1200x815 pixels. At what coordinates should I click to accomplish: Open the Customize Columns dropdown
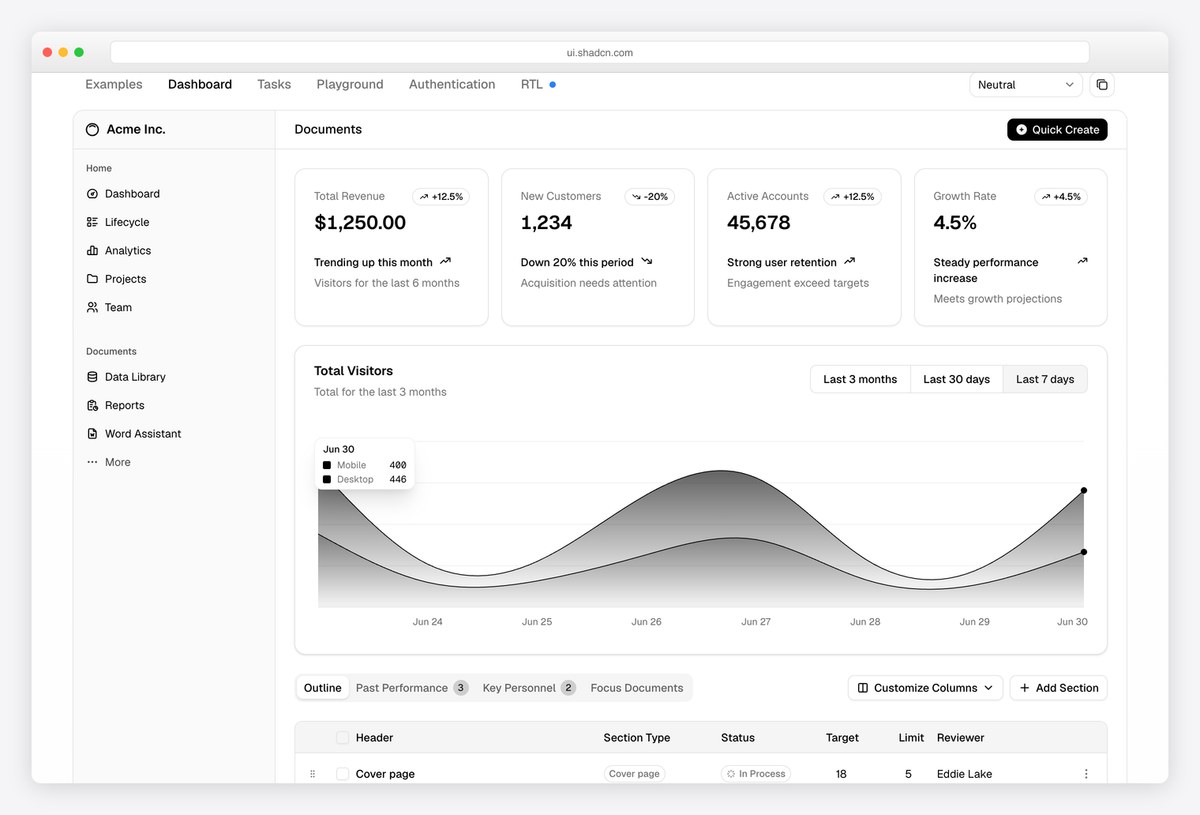(x=925, y=688)
